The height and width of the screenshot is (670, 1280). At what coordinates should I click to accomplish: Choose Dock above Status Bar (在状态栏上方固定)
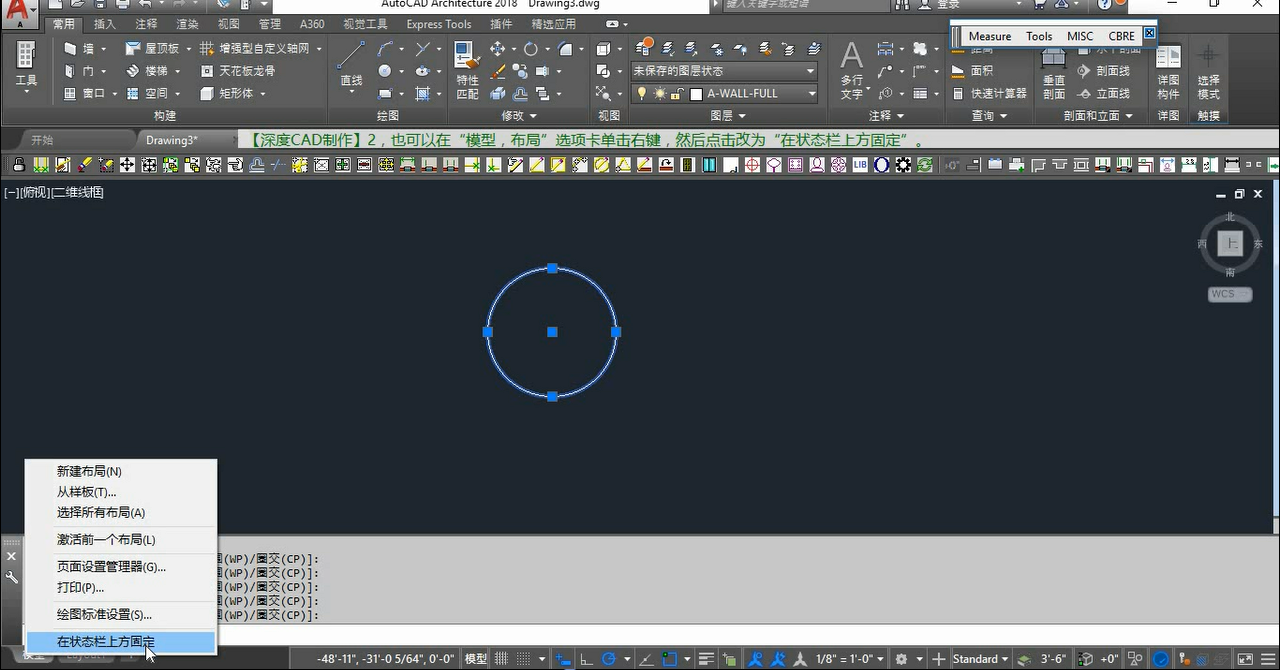tap(120, 642)
